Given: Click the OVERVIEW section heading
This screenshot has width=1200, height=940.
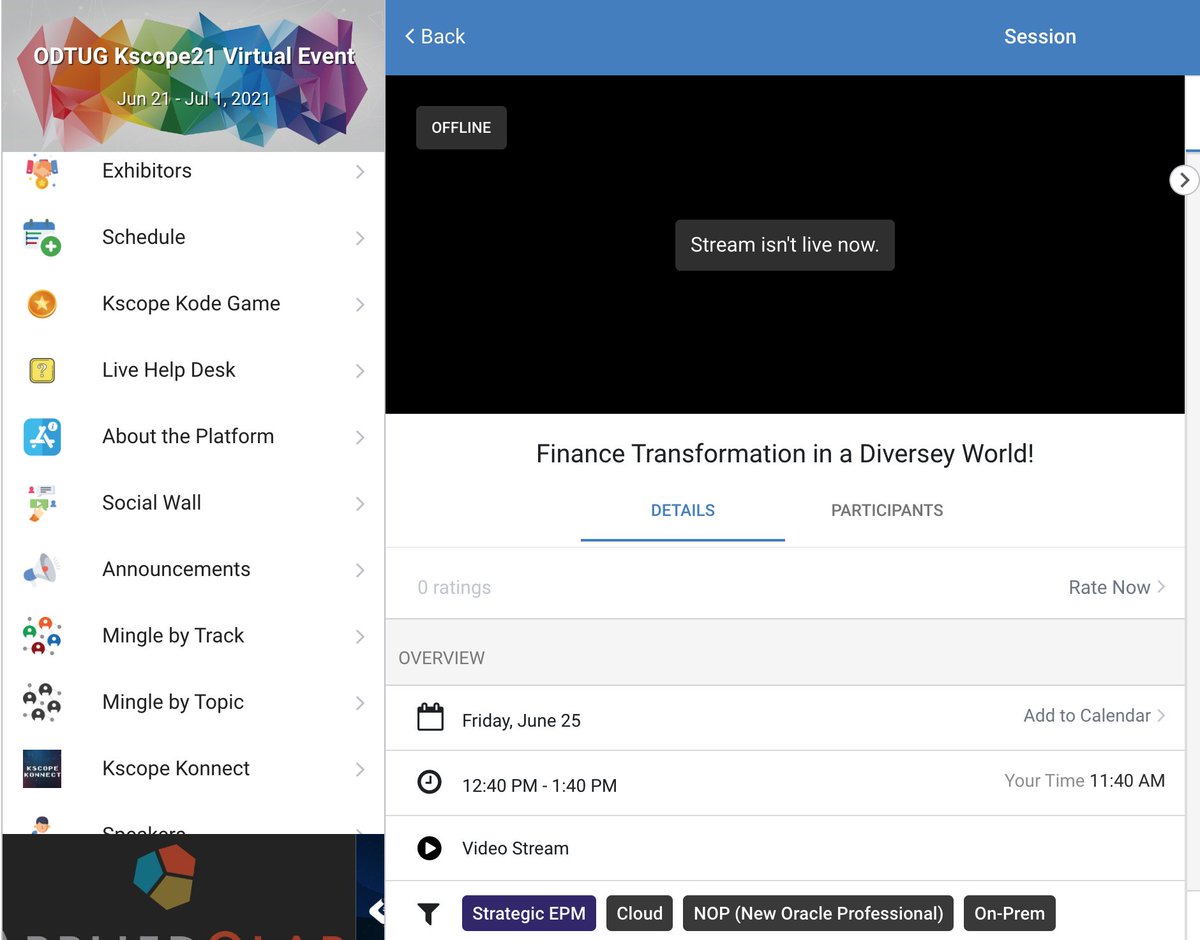Looking at the screenshot, I should (441, 658).
